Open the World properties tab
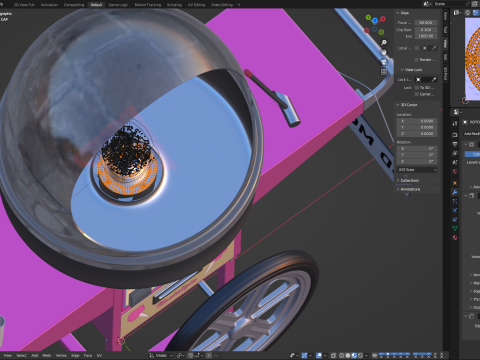 click(455, 171)
